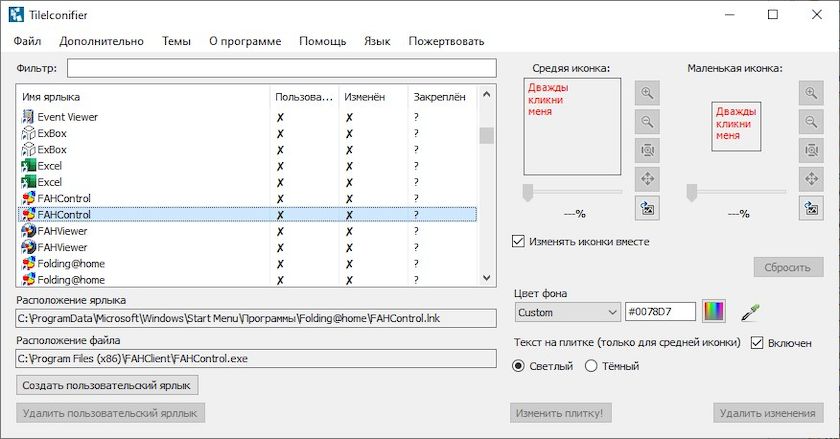The height and width of the screenshot is (439, 840).
Task: Click into the 'Фильтр' text field
Action: coord(281,68)
